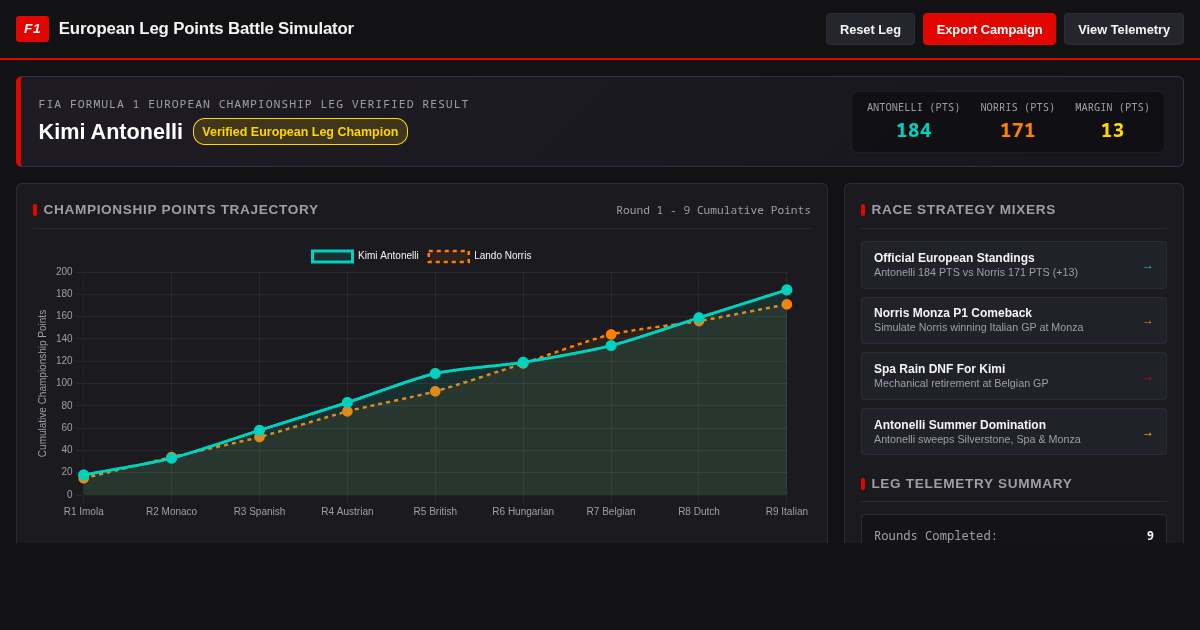Click Antonelli data point at R9 Italian

(787, 290)
